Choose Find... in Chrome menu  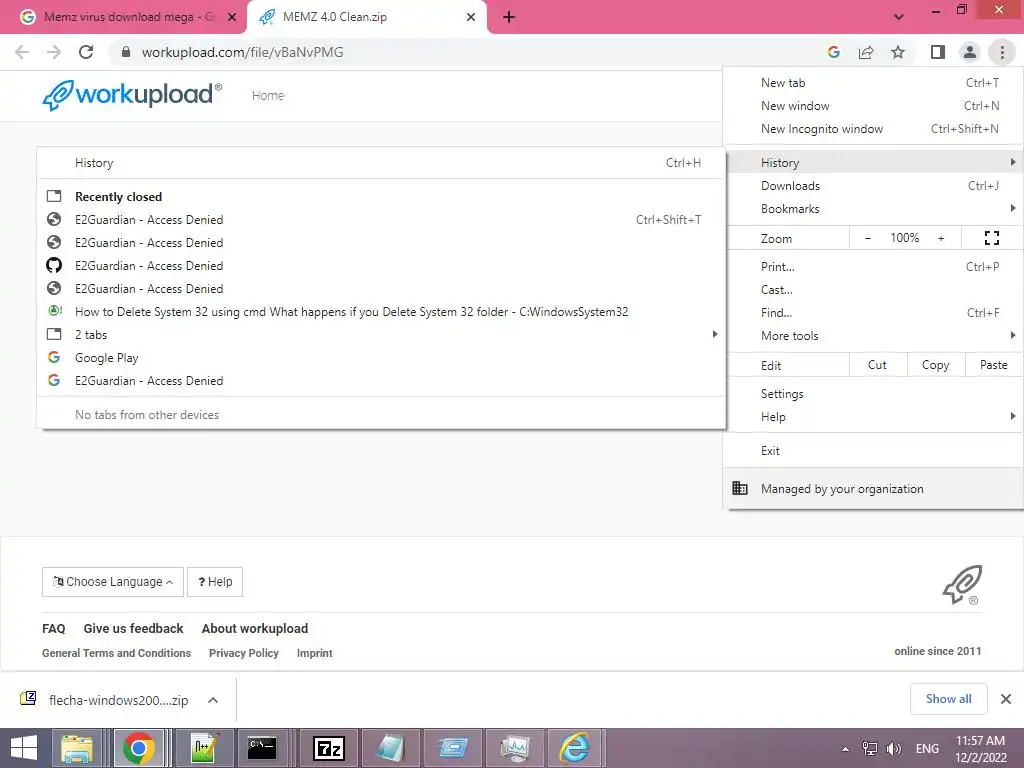[x=874, y=312]
